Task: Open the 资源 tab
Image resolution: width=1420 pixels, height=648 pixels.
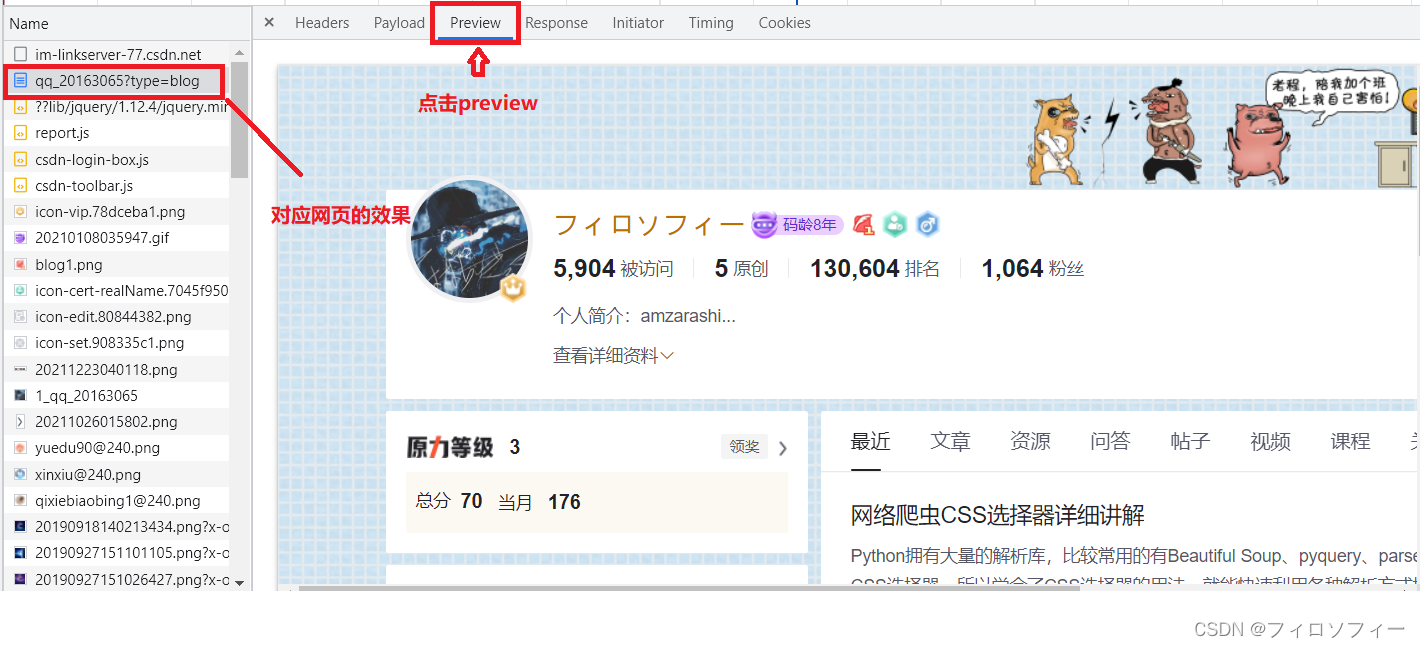Action: click(x=1030, y=441)
